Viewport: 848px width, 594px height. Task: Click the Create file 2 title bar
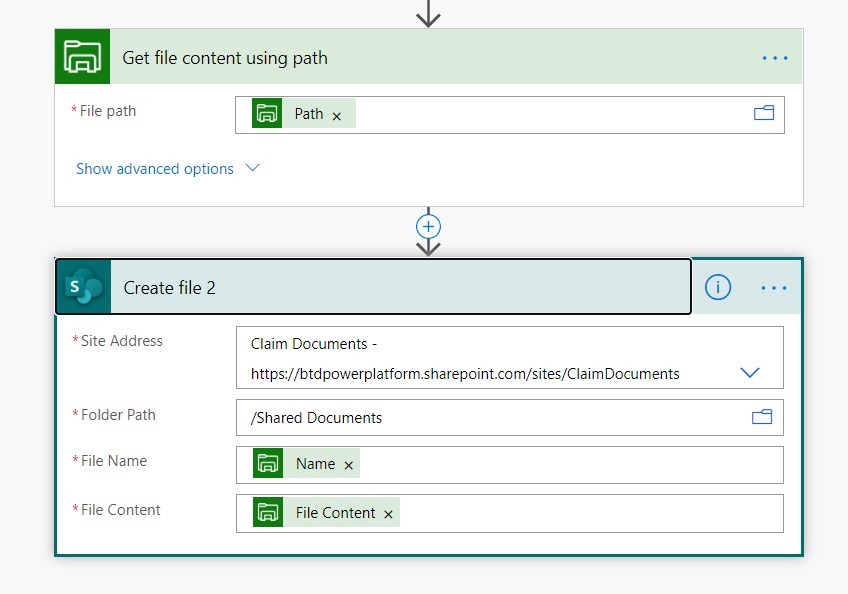pyautogui.click(x=400, y=288)
